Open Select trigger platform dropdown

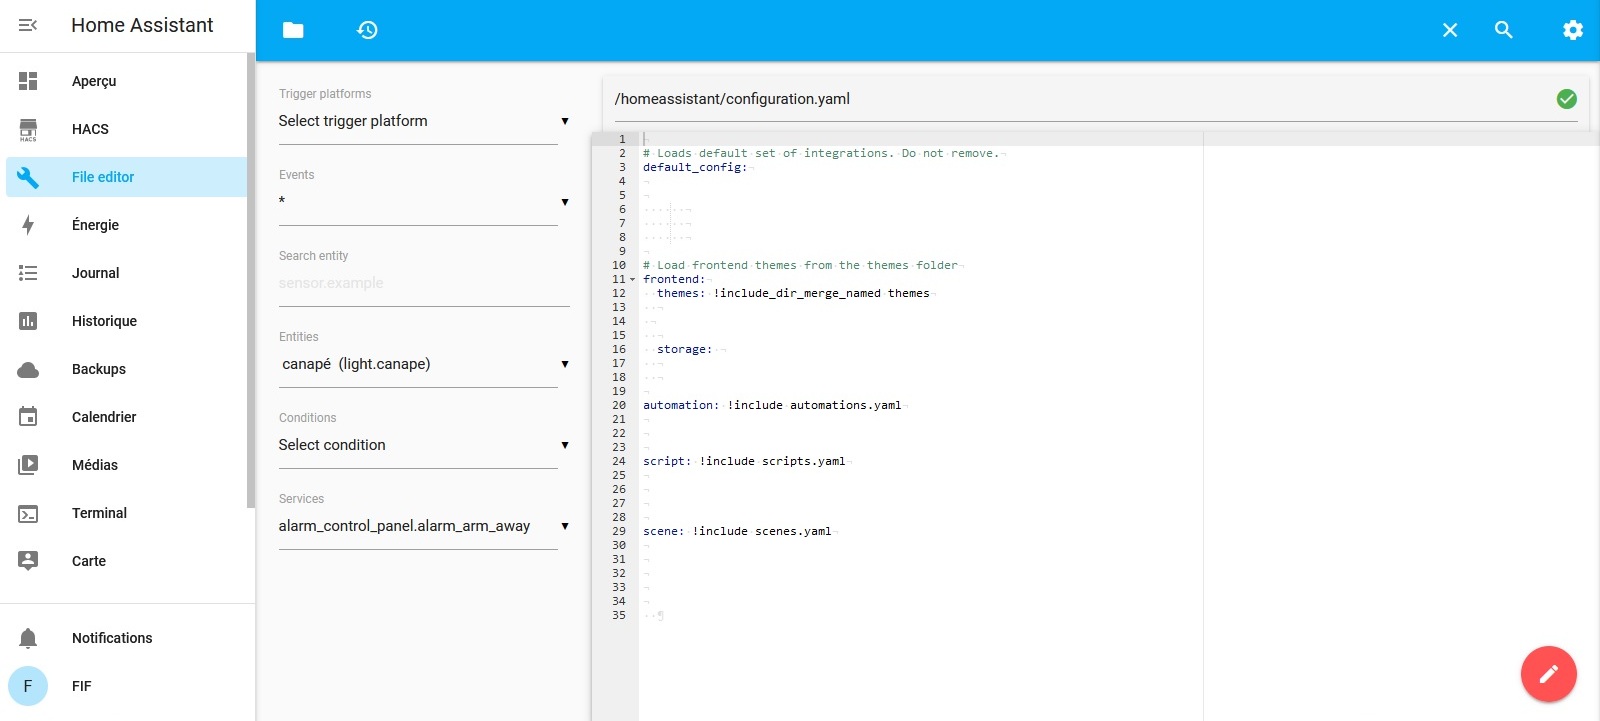click(418, 121)
